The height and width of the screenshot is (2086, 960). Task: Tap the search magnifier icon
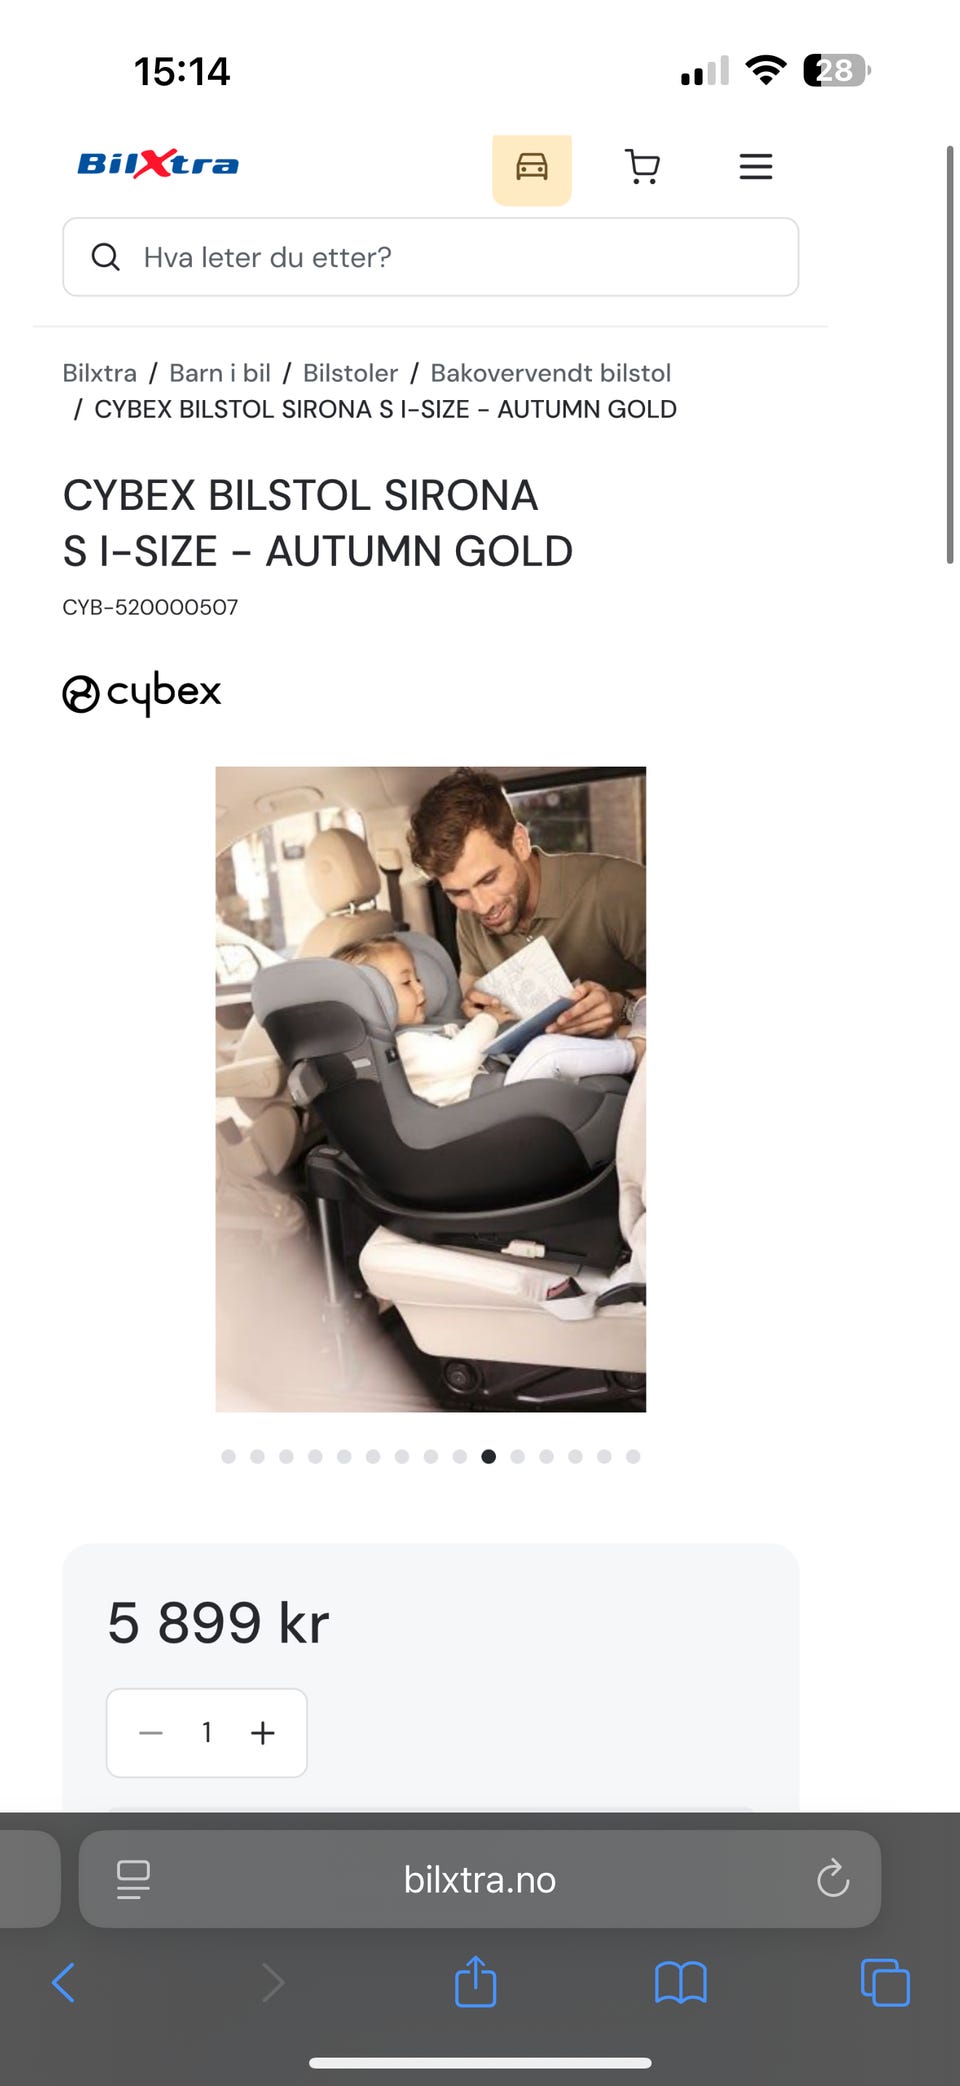point(106,257)
